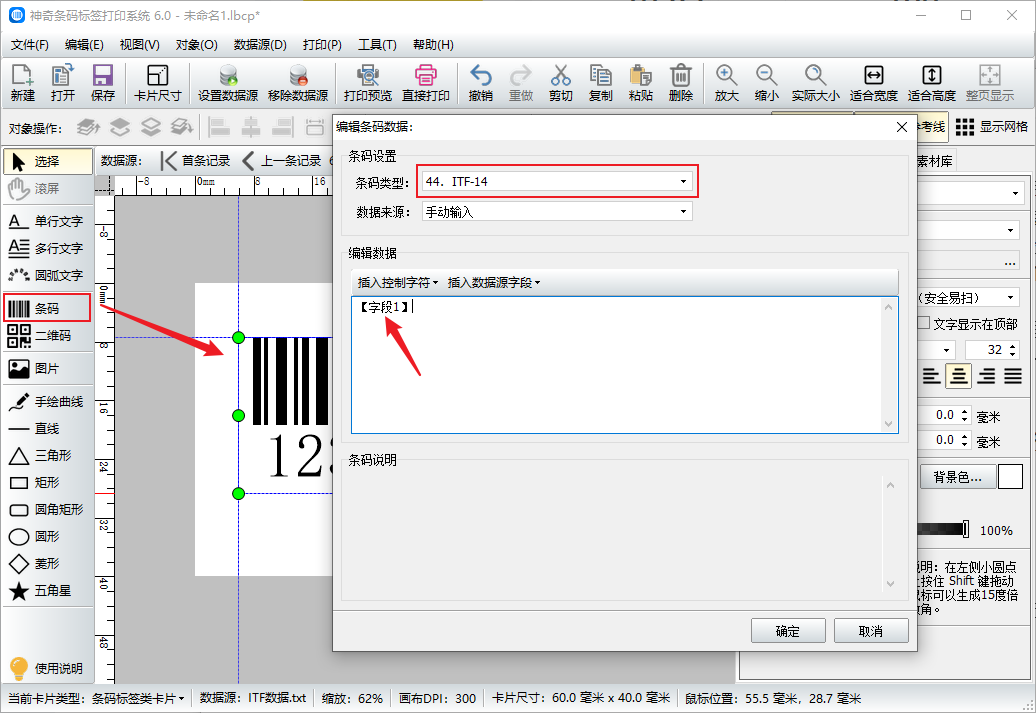
Task: Click 取消 button in dialog
Action: (x=871, y=631)
